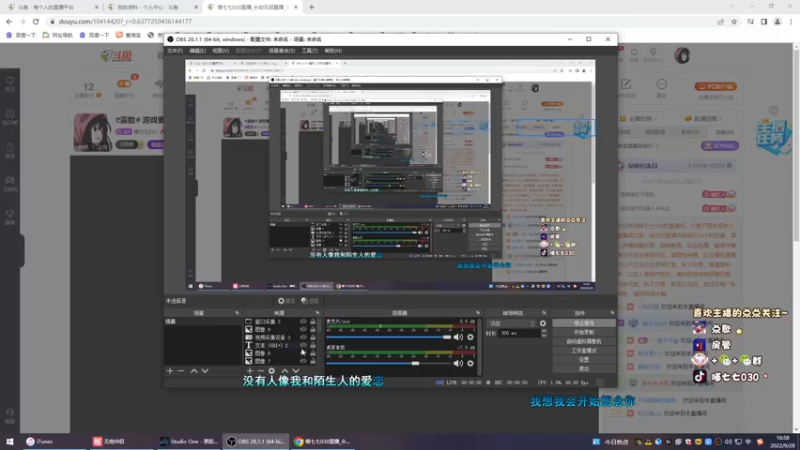Open Studio One from the taskbar

click(x=188, y=442)
